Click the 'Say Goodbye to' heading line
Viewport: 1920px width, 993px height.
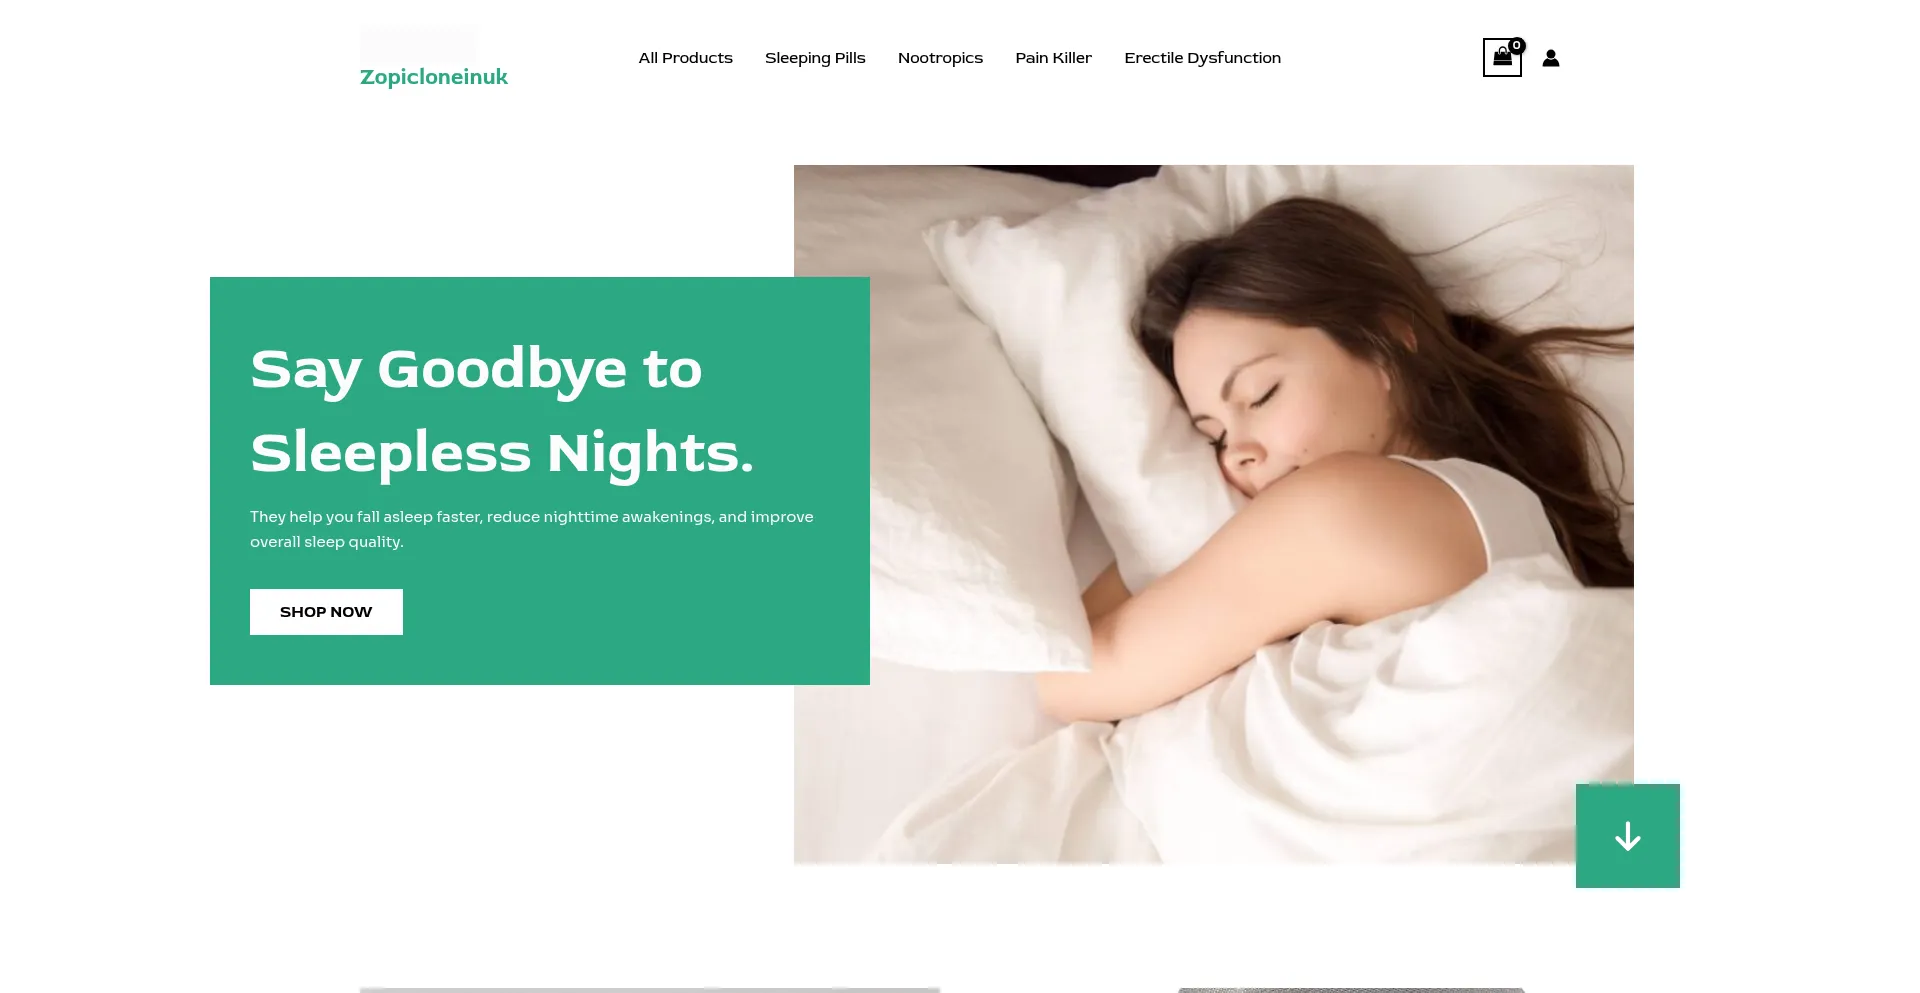476,370
